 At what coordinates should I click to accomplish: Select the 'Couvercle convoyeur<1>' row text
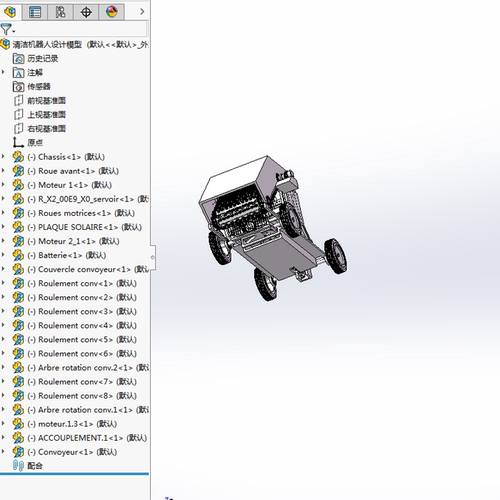coord(88,269)
